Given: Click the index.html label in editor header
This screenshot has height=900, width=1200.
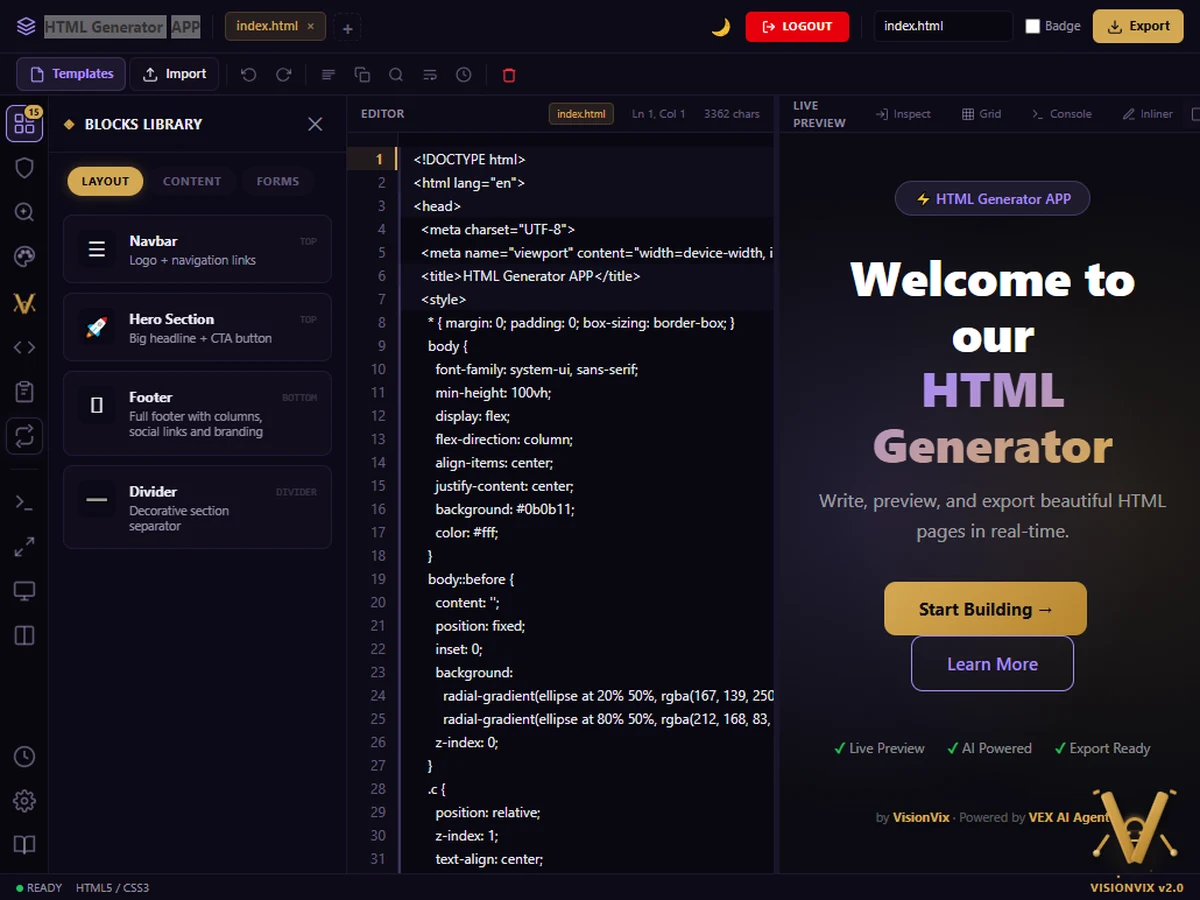Looking at the screenshot, I should tap(581, 114).
